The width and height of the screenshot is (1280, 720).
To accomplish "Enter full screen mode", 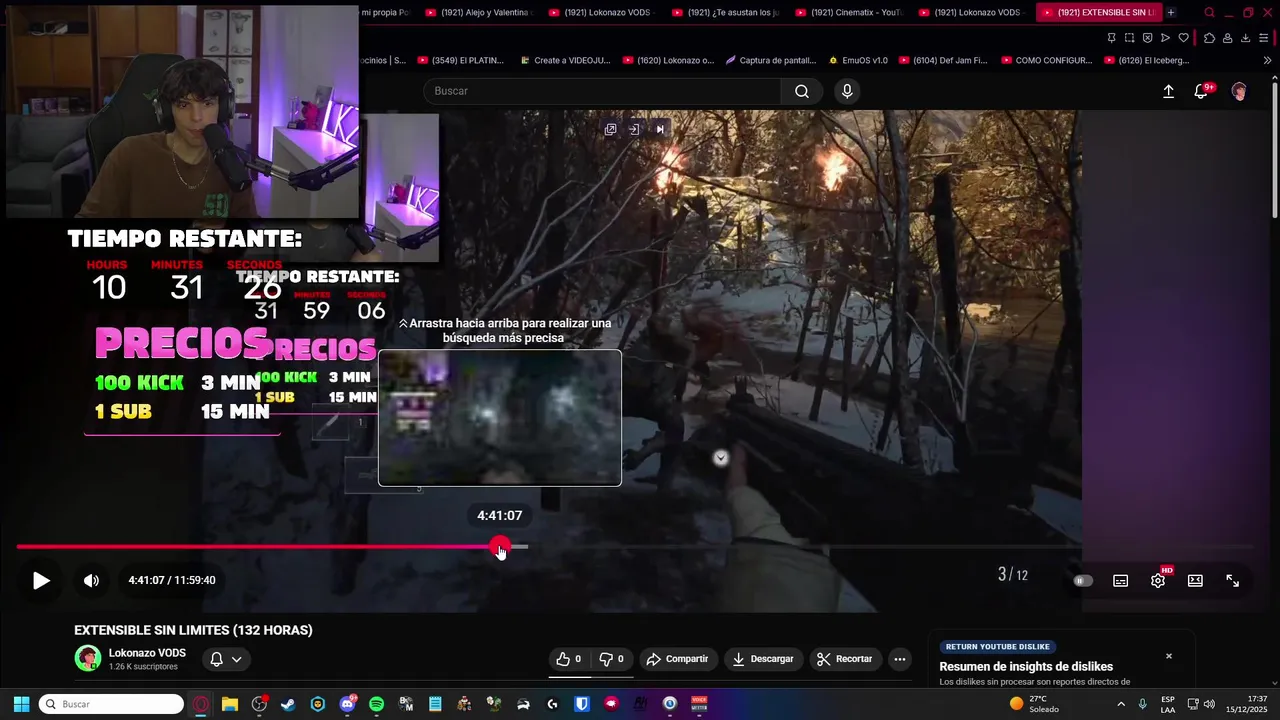I will point(1233,581).
